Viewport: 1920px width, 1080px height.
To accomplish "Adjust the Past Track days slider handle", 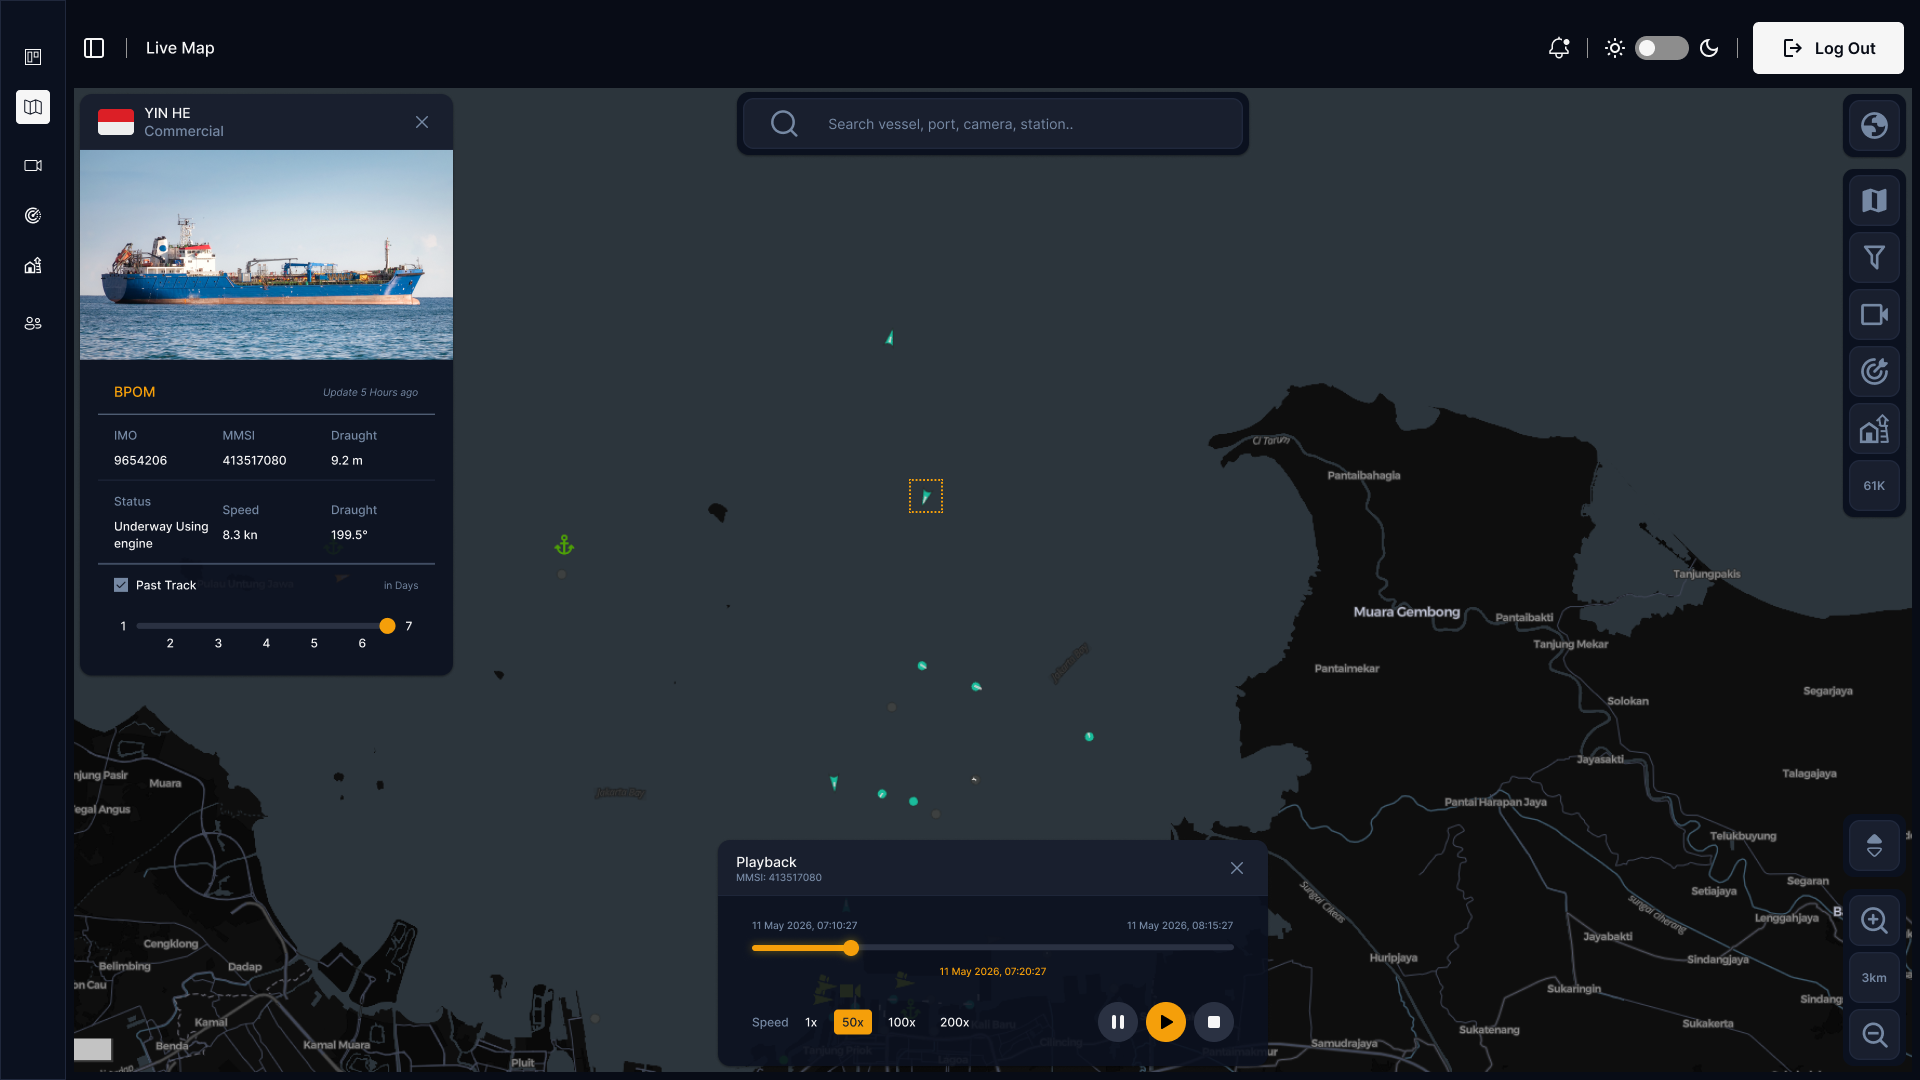I will coord(387,626).
